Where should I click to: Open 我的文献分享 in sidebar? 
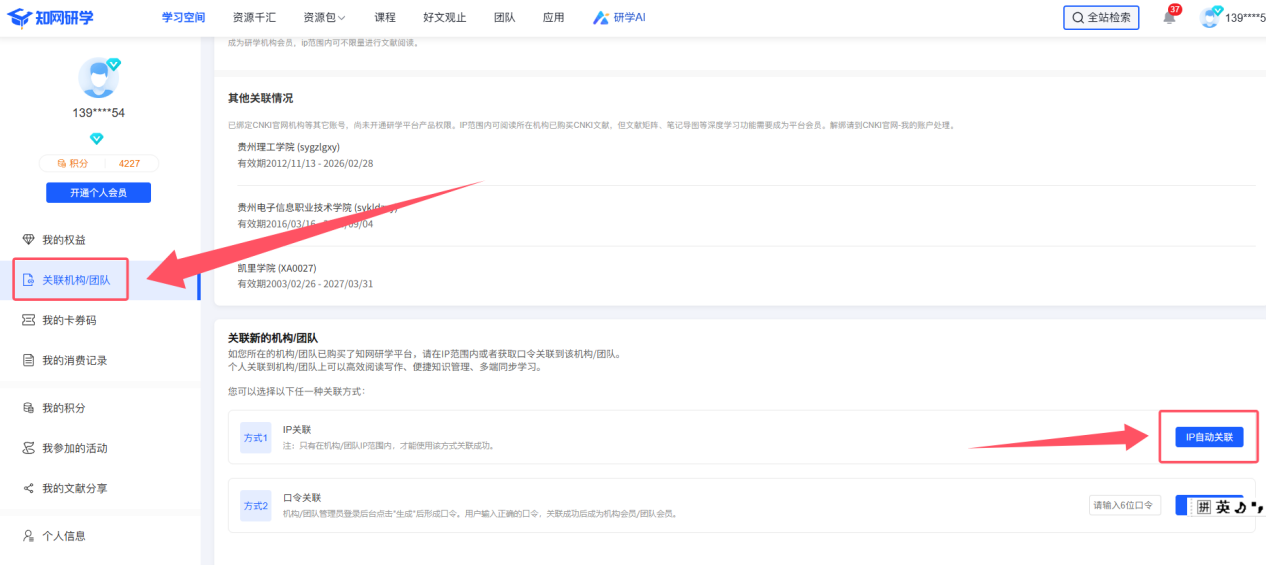pyautogui.click(x=74, y=488)
